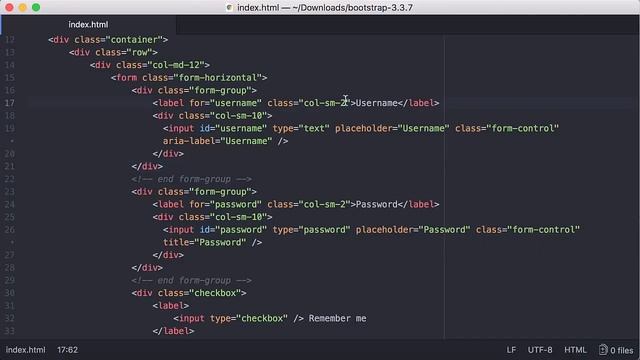Click title="Password" attribute
This screenshot has height=360, width=640.
tap(204, 242)
